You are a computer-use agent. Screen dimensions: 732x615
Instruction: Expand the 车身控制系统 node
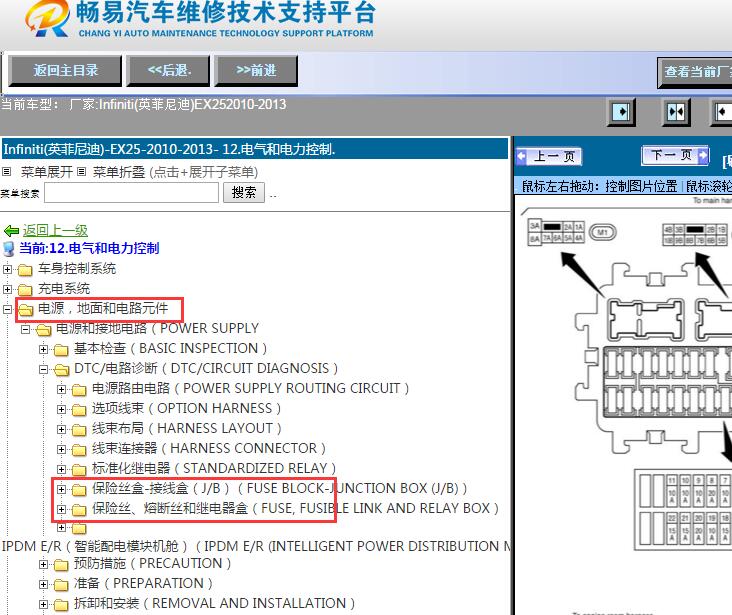coord(7,269)
